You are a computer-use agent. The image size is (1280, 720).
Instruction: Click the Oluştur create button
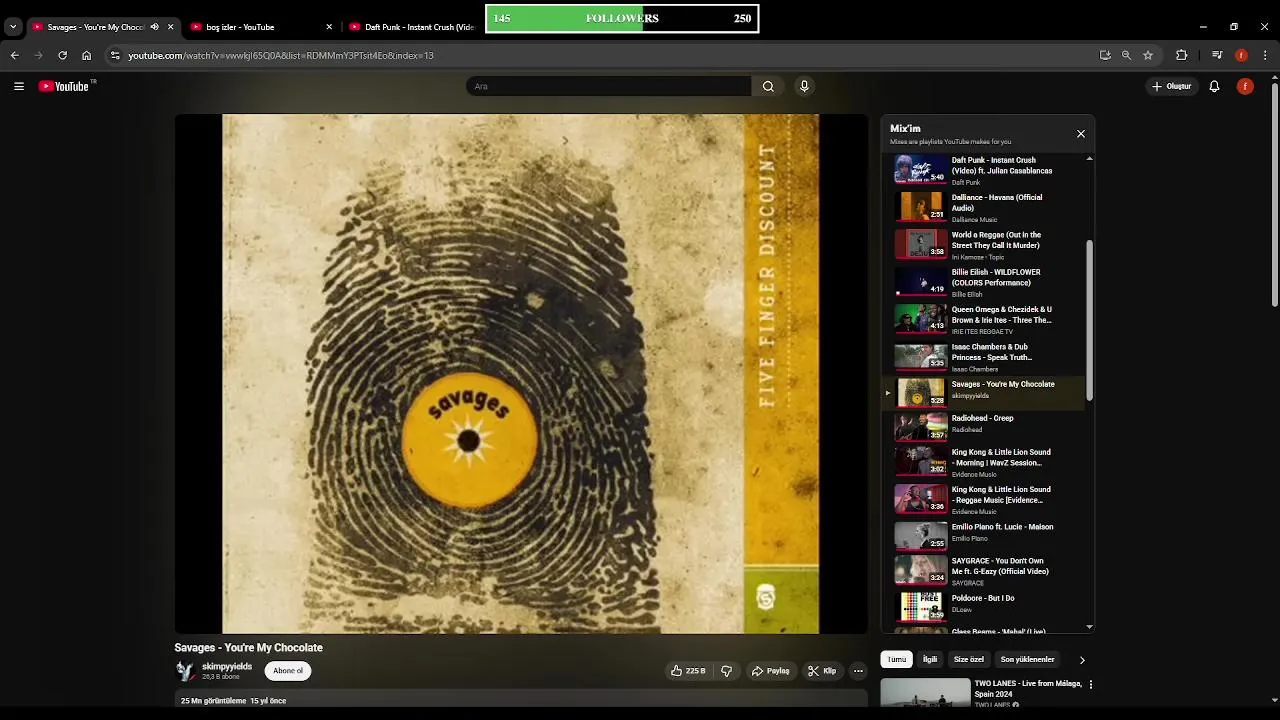1170,86
